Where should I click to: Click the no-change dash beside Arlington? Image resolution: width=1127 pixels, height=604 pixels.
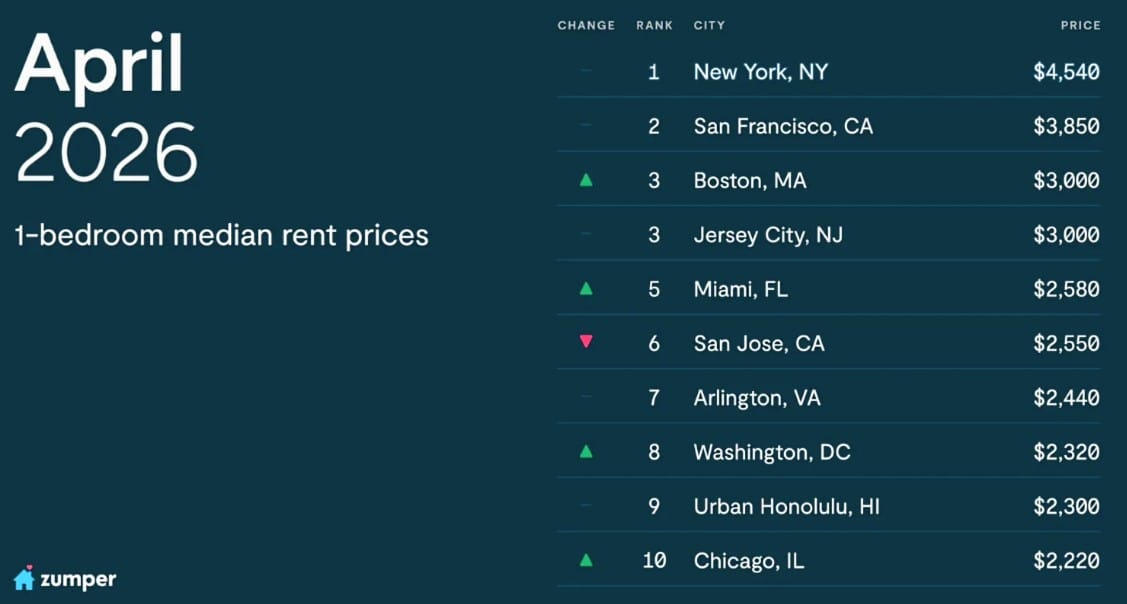pyautogui.click(x=586, y=397)
